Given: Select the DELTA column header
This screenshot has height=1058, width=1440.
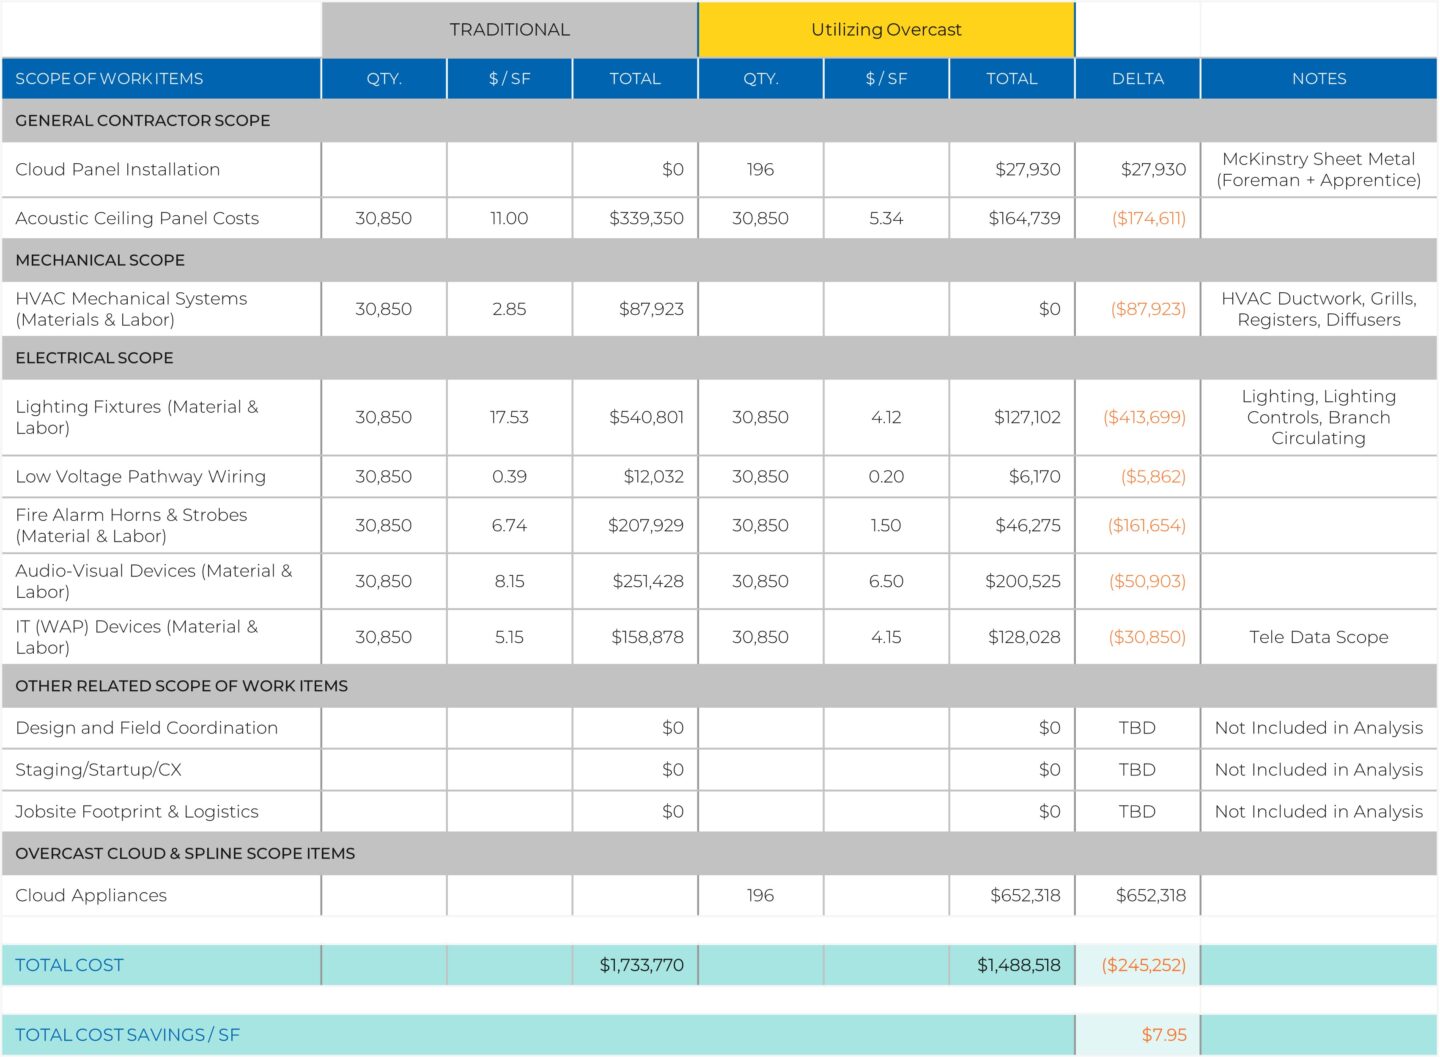Looking at the screenshot, I should [x=1137, y=79].
